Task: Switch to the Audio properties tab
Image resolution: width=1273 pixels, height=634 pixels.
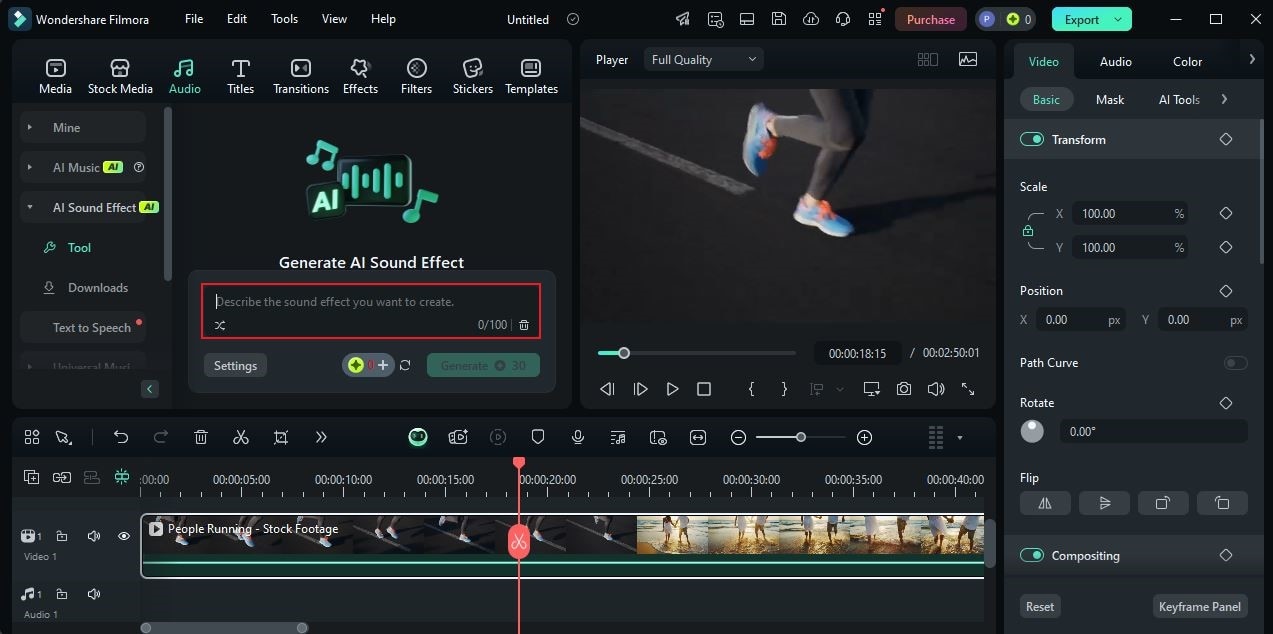Action: (1116, 61)
